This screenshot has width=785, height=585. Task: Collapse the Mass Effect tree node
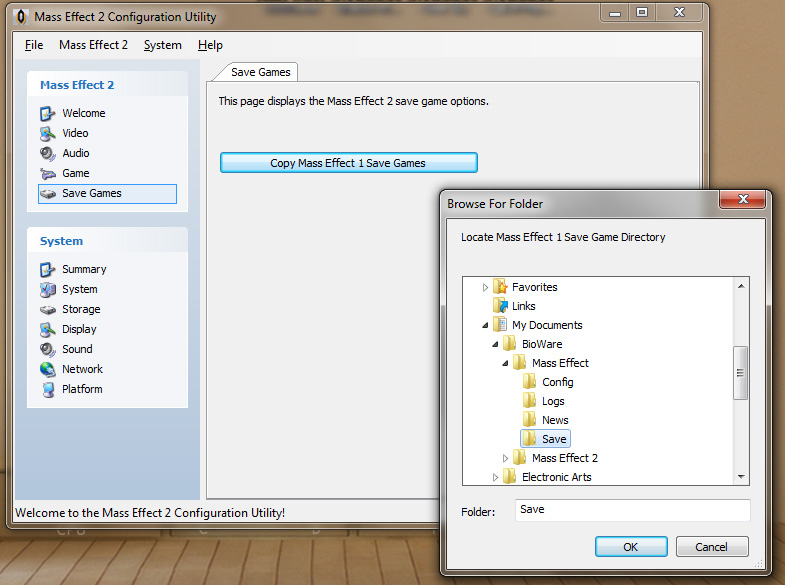coord(505,363)
